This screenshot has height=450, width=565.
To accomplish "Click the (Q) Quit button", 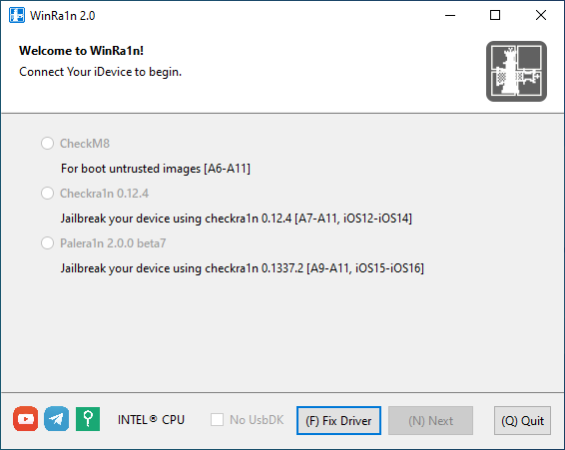I will coord(522,420).
